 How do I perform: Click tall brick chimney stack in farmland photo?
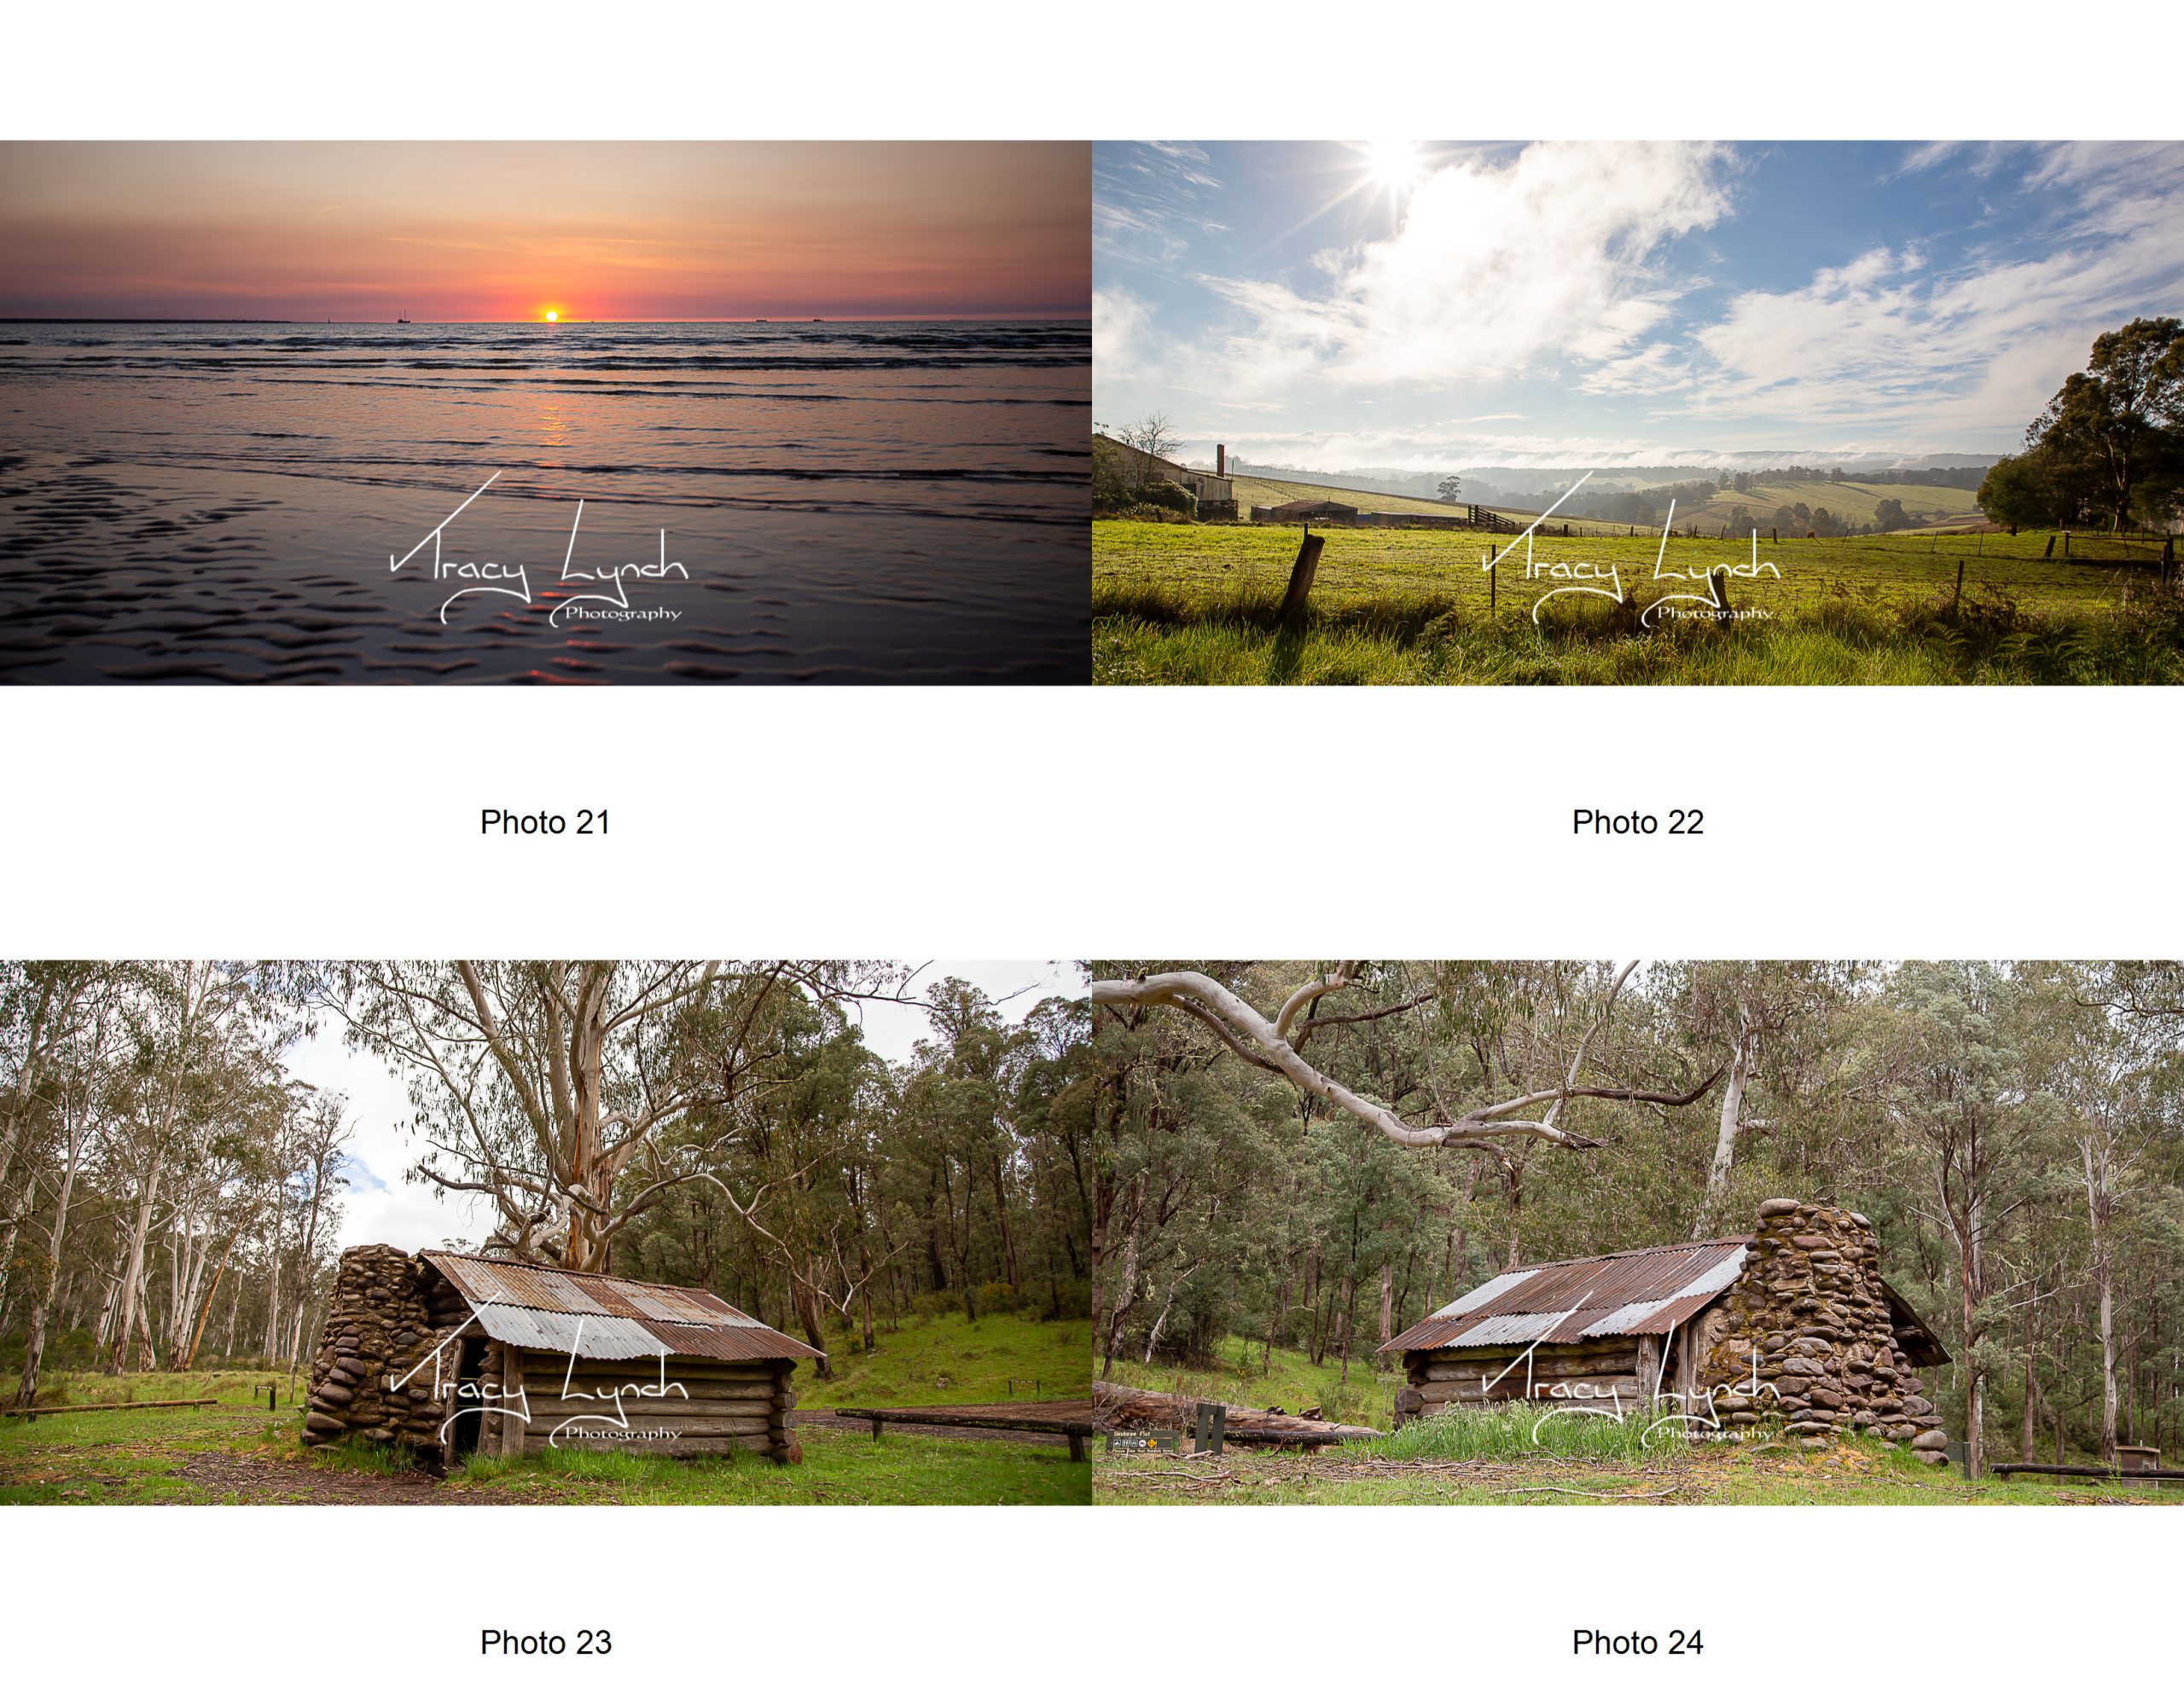(x=1219, y=461)
